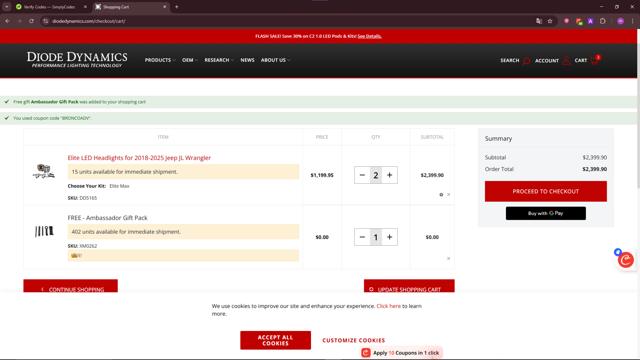Viewport: 640px width, 360px height.
Task: Switch to the Verify Codes browser tab
Action: (50, 7)
